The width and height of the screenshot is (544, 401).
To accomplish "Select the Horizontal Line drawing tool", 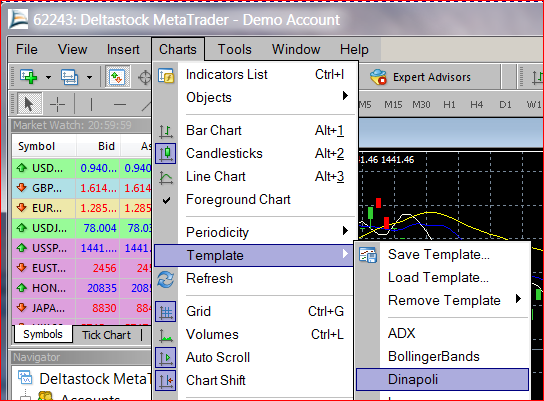I will (120, 104).
